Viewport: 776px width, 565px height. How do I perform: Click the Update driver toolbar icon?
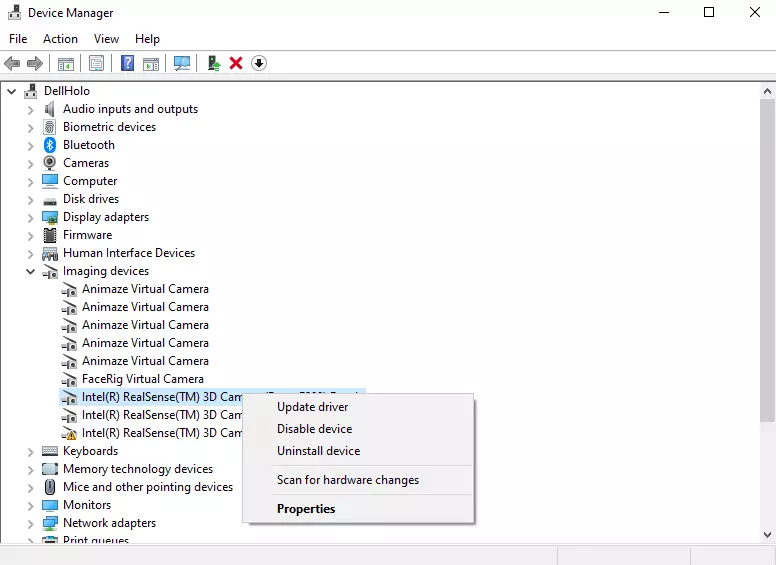point(214,63)
